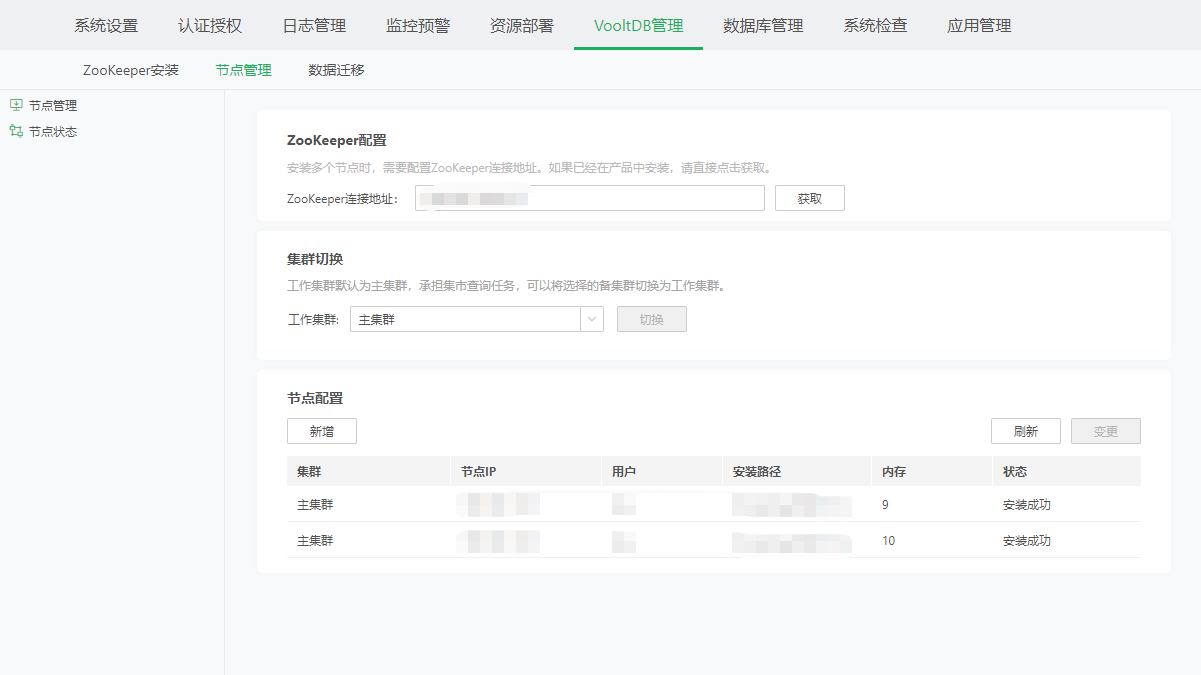1201x675 pixels.
Task: Open the 应用管理 tab
Action: [979, 26]
